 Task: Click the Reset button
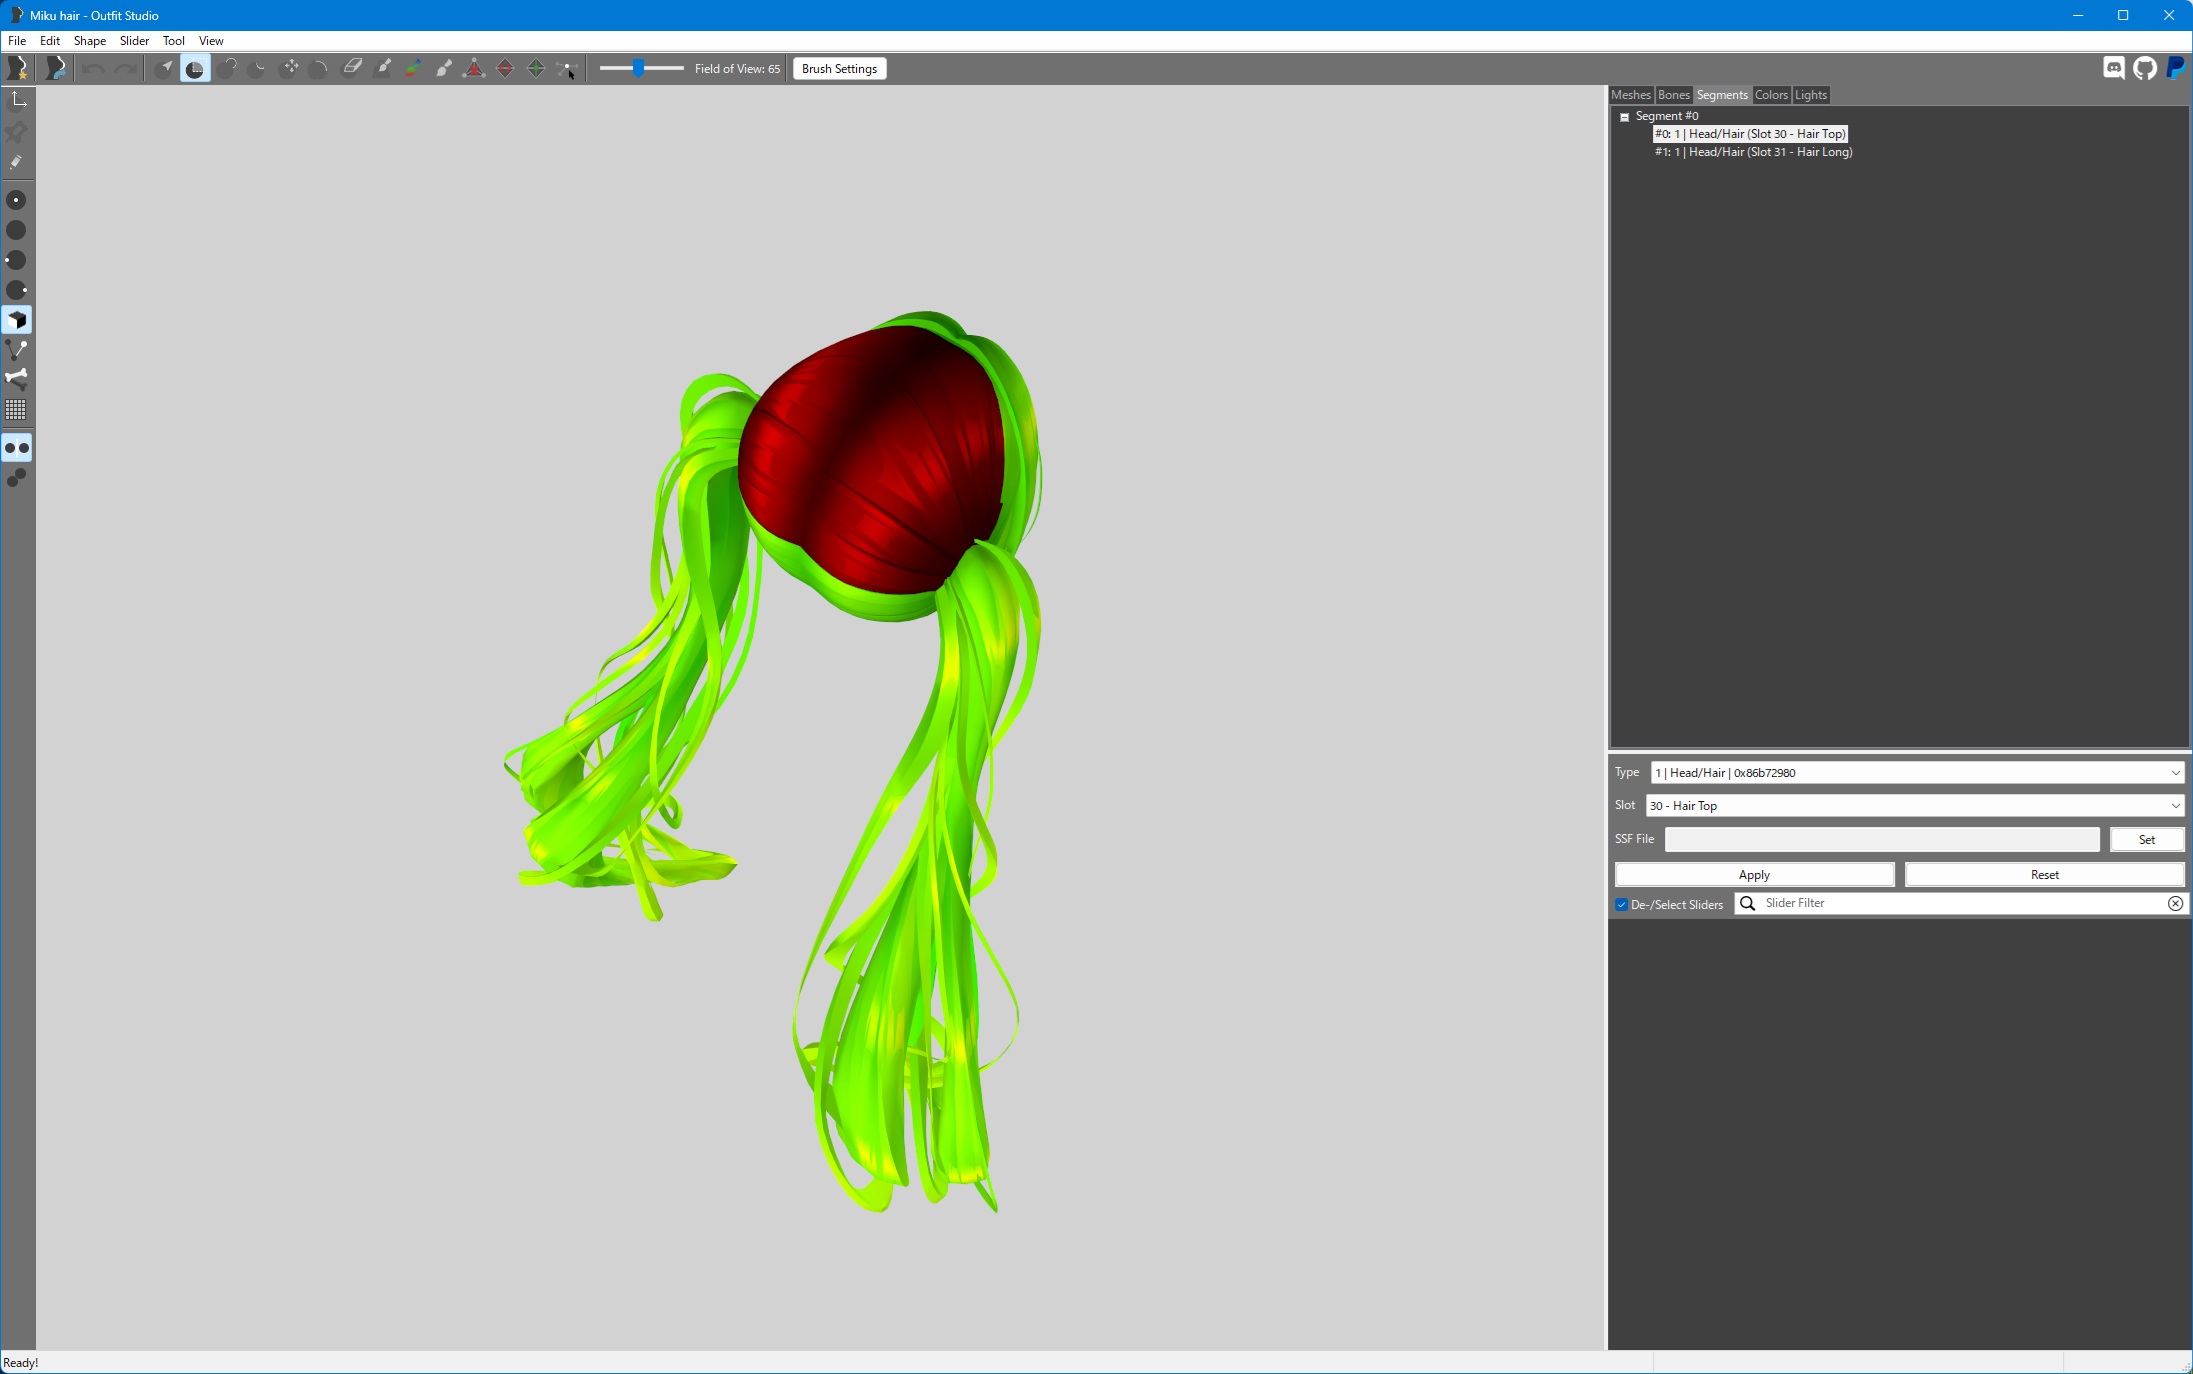click(2044, 875)
